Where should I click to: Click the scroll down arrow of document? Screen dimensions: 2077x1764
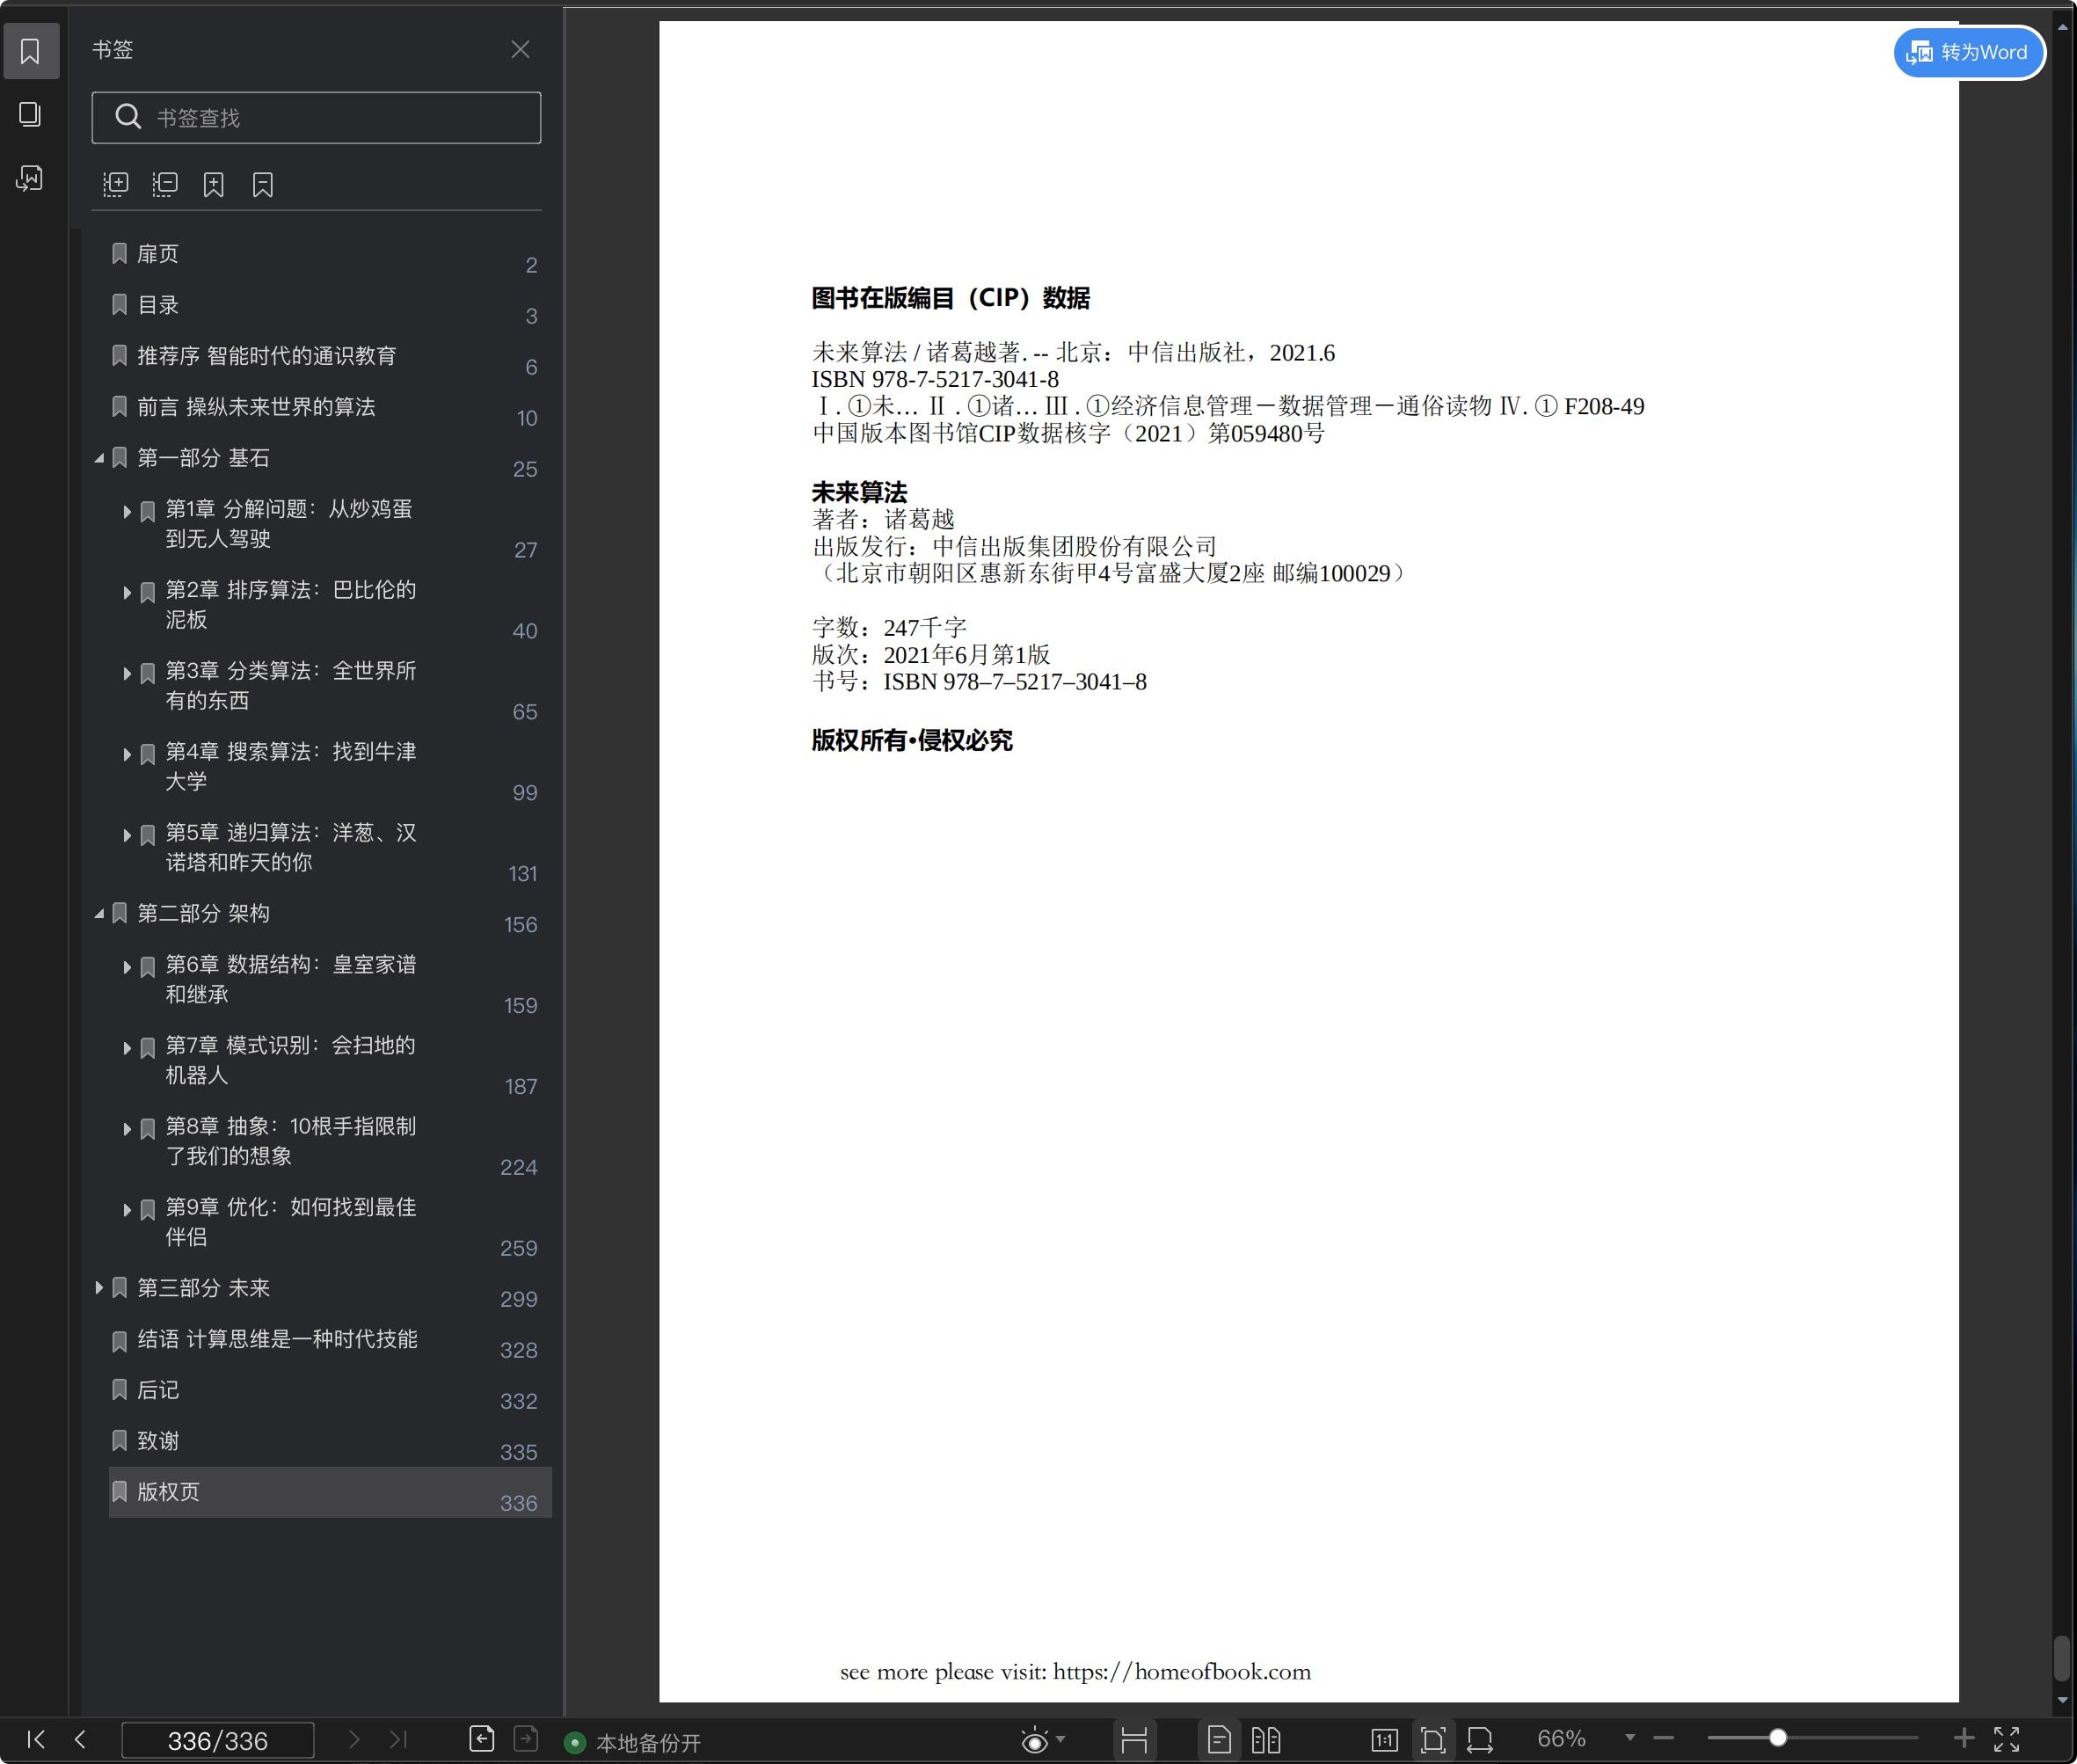click(x=2062, y=1700)
